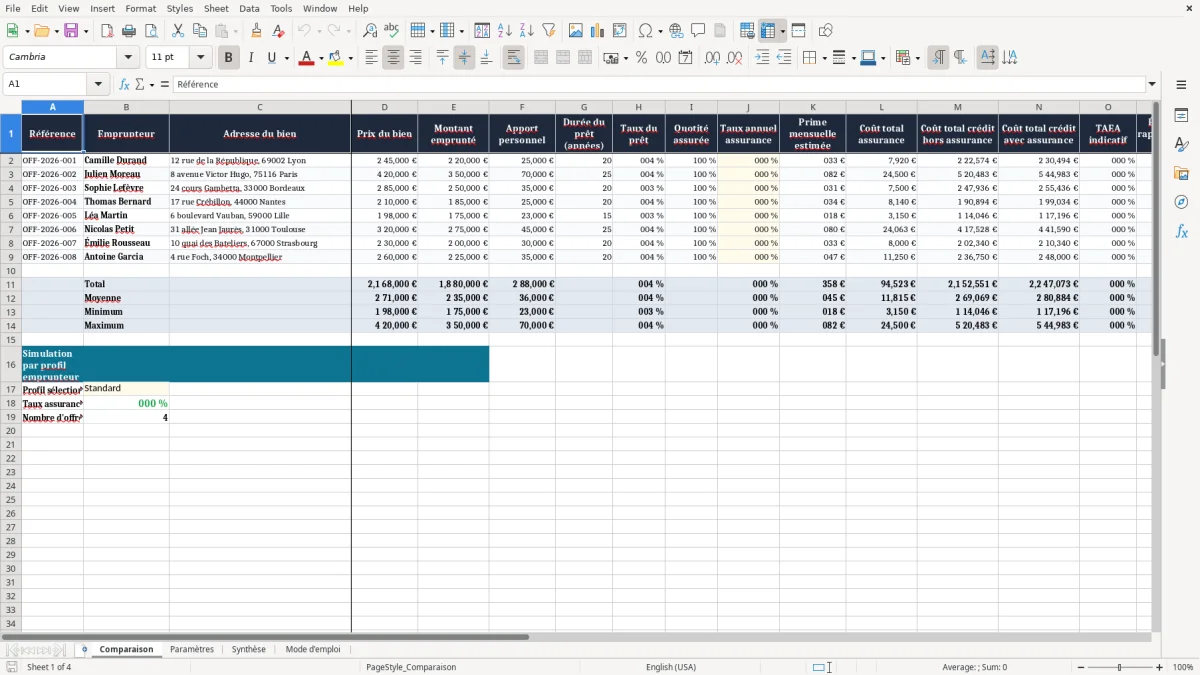
Task: Toggle Print Preview icon
Action: [151, 31]
